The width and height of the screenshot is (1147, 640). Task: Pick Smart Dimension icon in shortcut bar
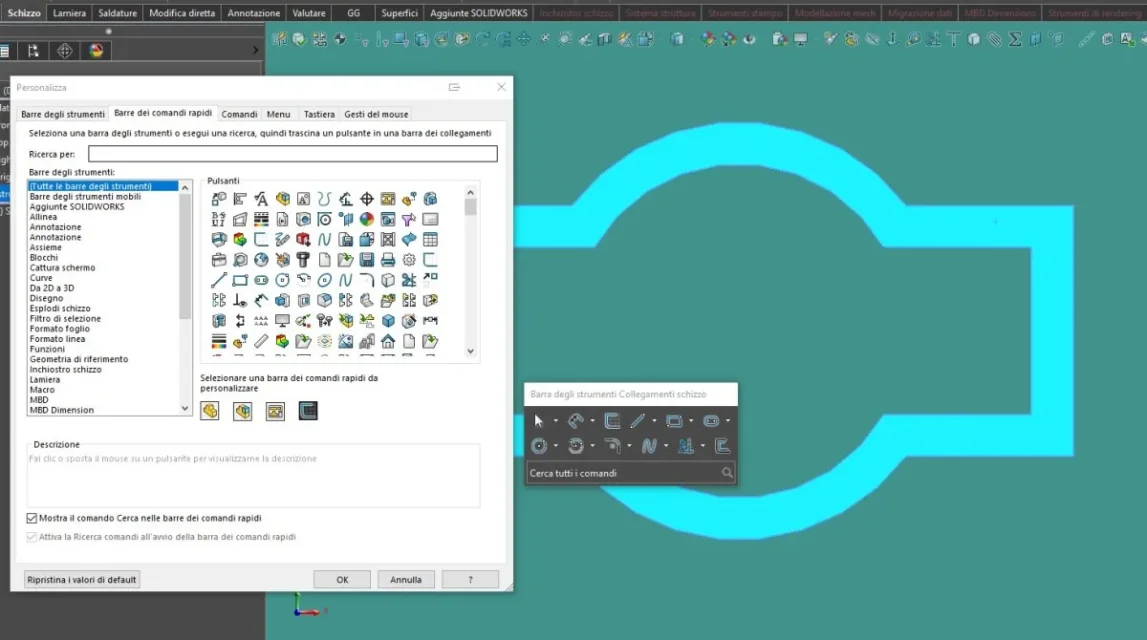click(576, 421)
